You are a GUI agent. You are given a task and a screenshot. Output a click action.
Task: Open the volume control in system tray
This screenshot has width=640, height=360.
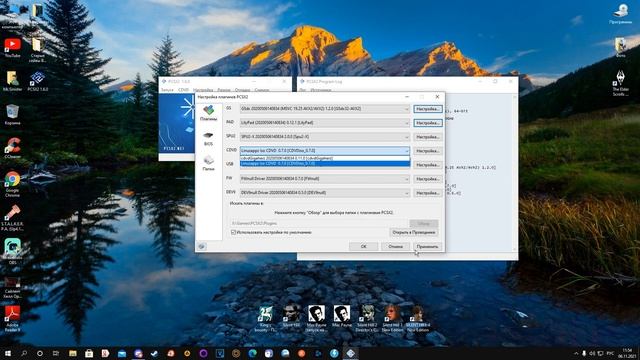click(592, 353)
